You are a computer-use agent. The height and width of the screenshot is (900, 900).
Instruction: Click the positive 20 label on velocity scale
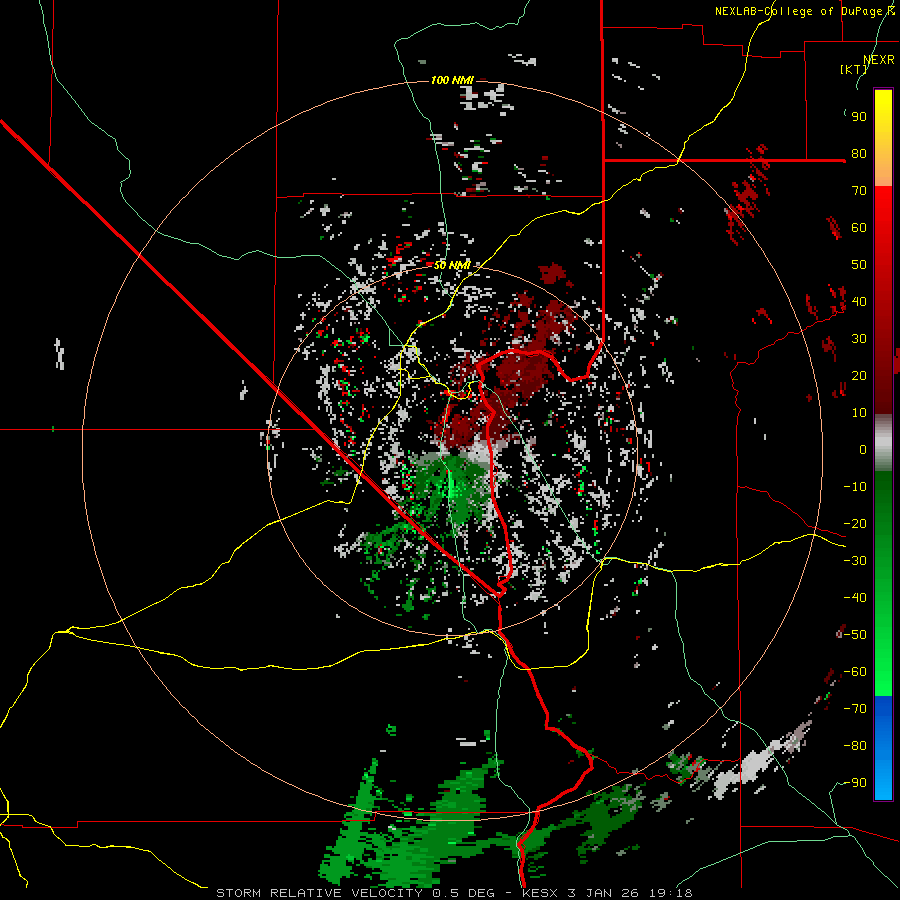pyautogui.click(x=859, y=375)
